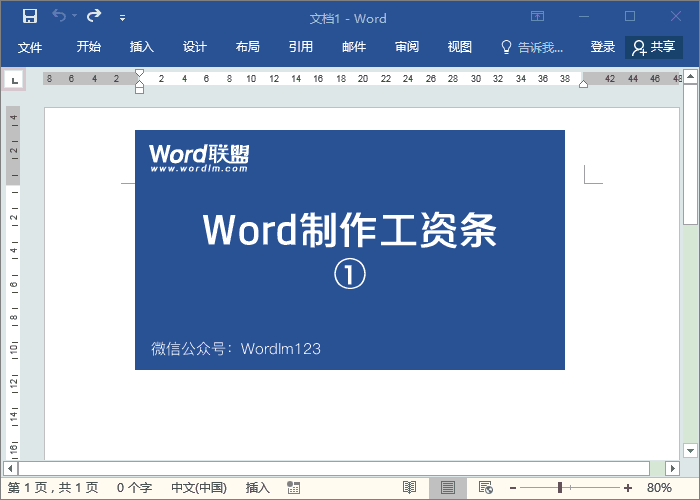Click the right indent marker on ruler
Screen dimensions: 700x500
(x=583, y=84)
